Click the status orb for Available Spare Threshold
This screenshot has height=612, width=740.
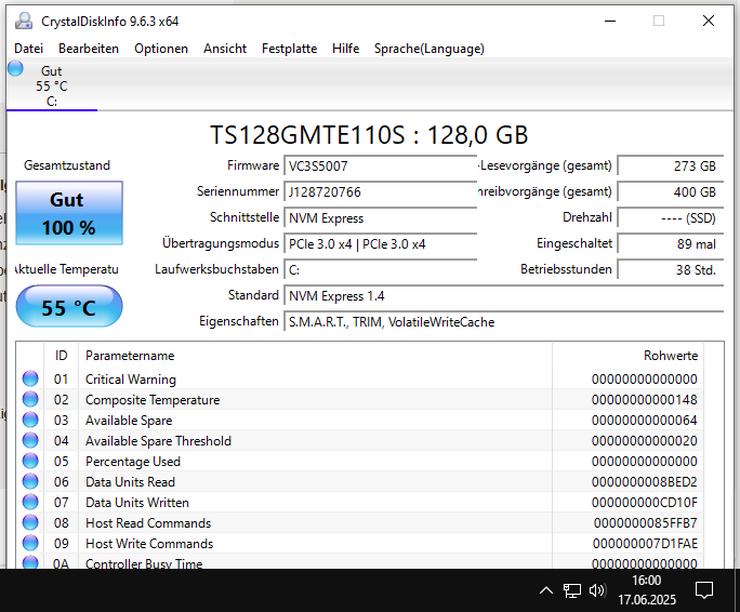30,441
